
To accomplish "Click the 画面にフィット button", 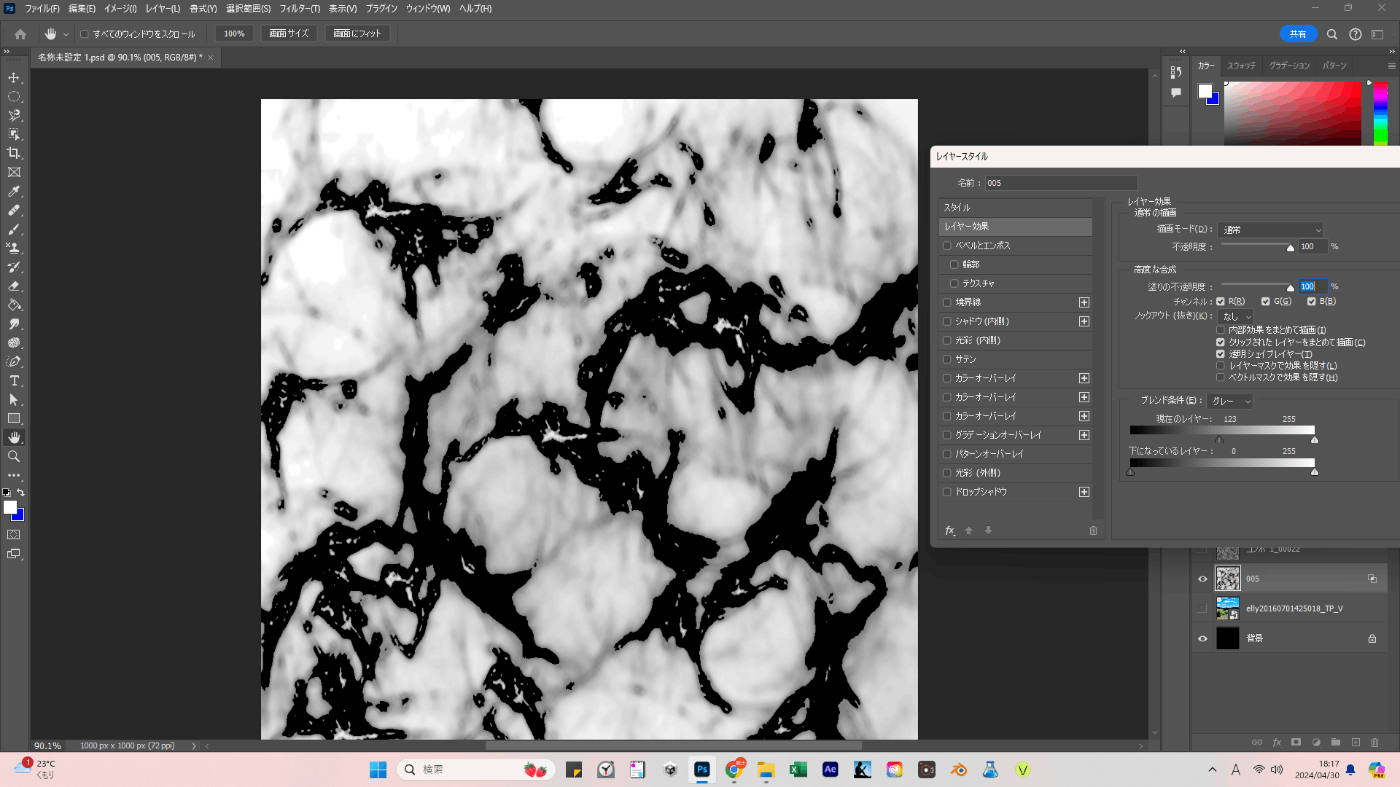I will (357, 34).
